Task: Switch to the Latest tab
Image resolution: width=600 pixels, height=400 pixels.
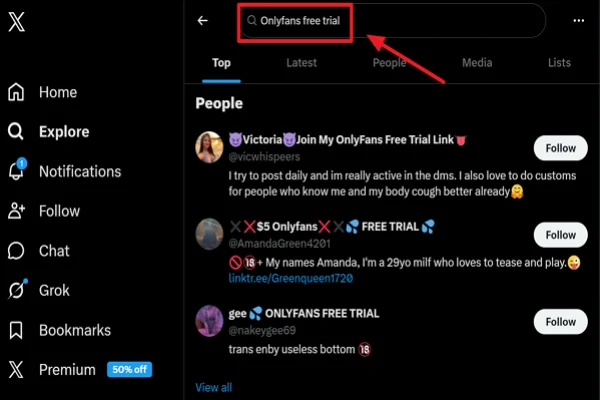Action: coord(302,63)
